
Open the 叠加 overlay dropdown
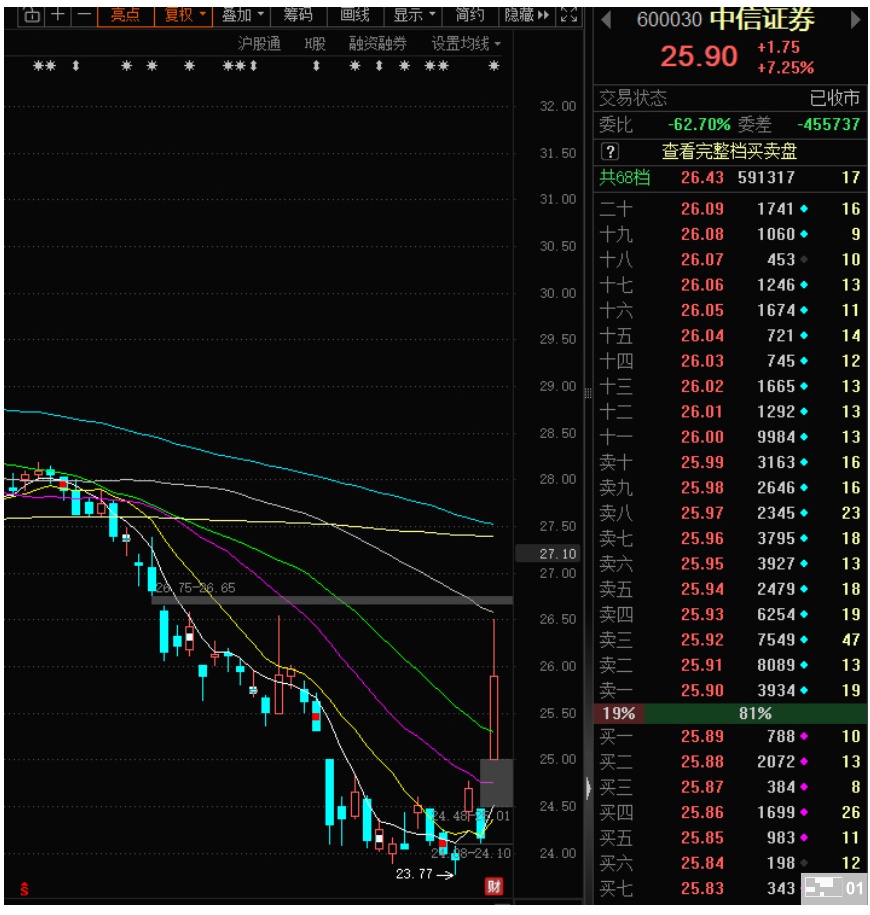click(243, 15)
